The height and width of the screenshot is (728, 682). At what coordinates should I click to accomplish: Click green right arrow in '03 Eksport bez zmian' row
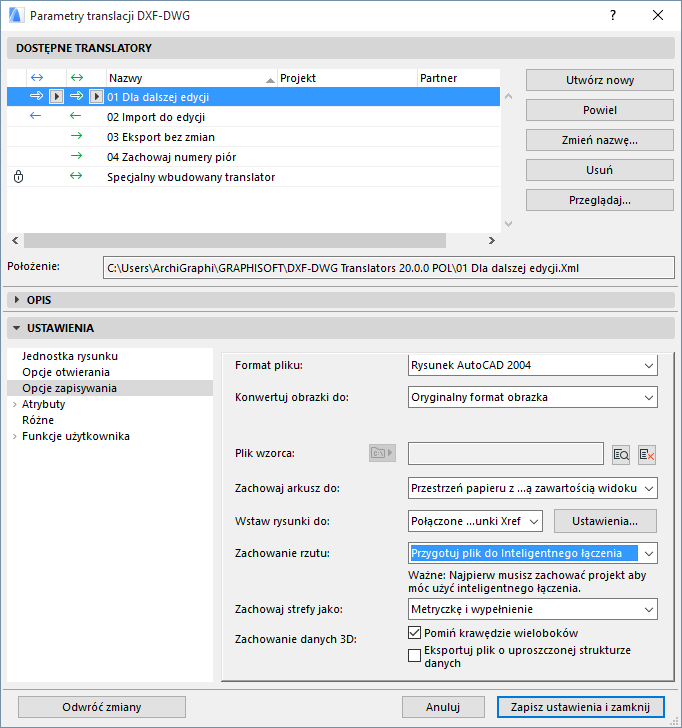76,136
